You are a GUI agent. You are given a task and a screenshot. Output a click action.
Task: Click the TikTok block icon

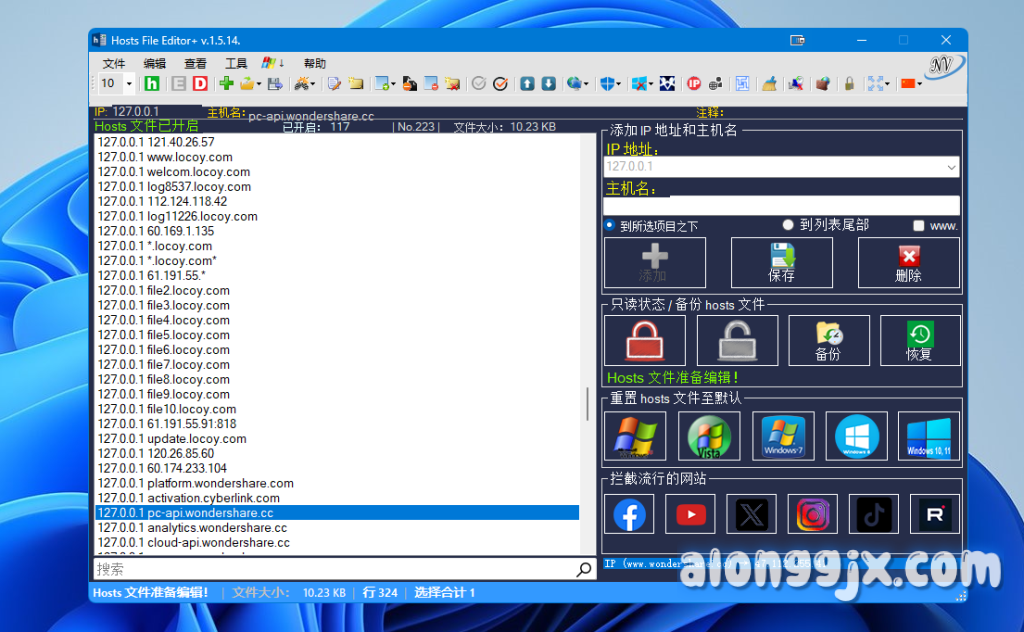click(x=873, y=514)
